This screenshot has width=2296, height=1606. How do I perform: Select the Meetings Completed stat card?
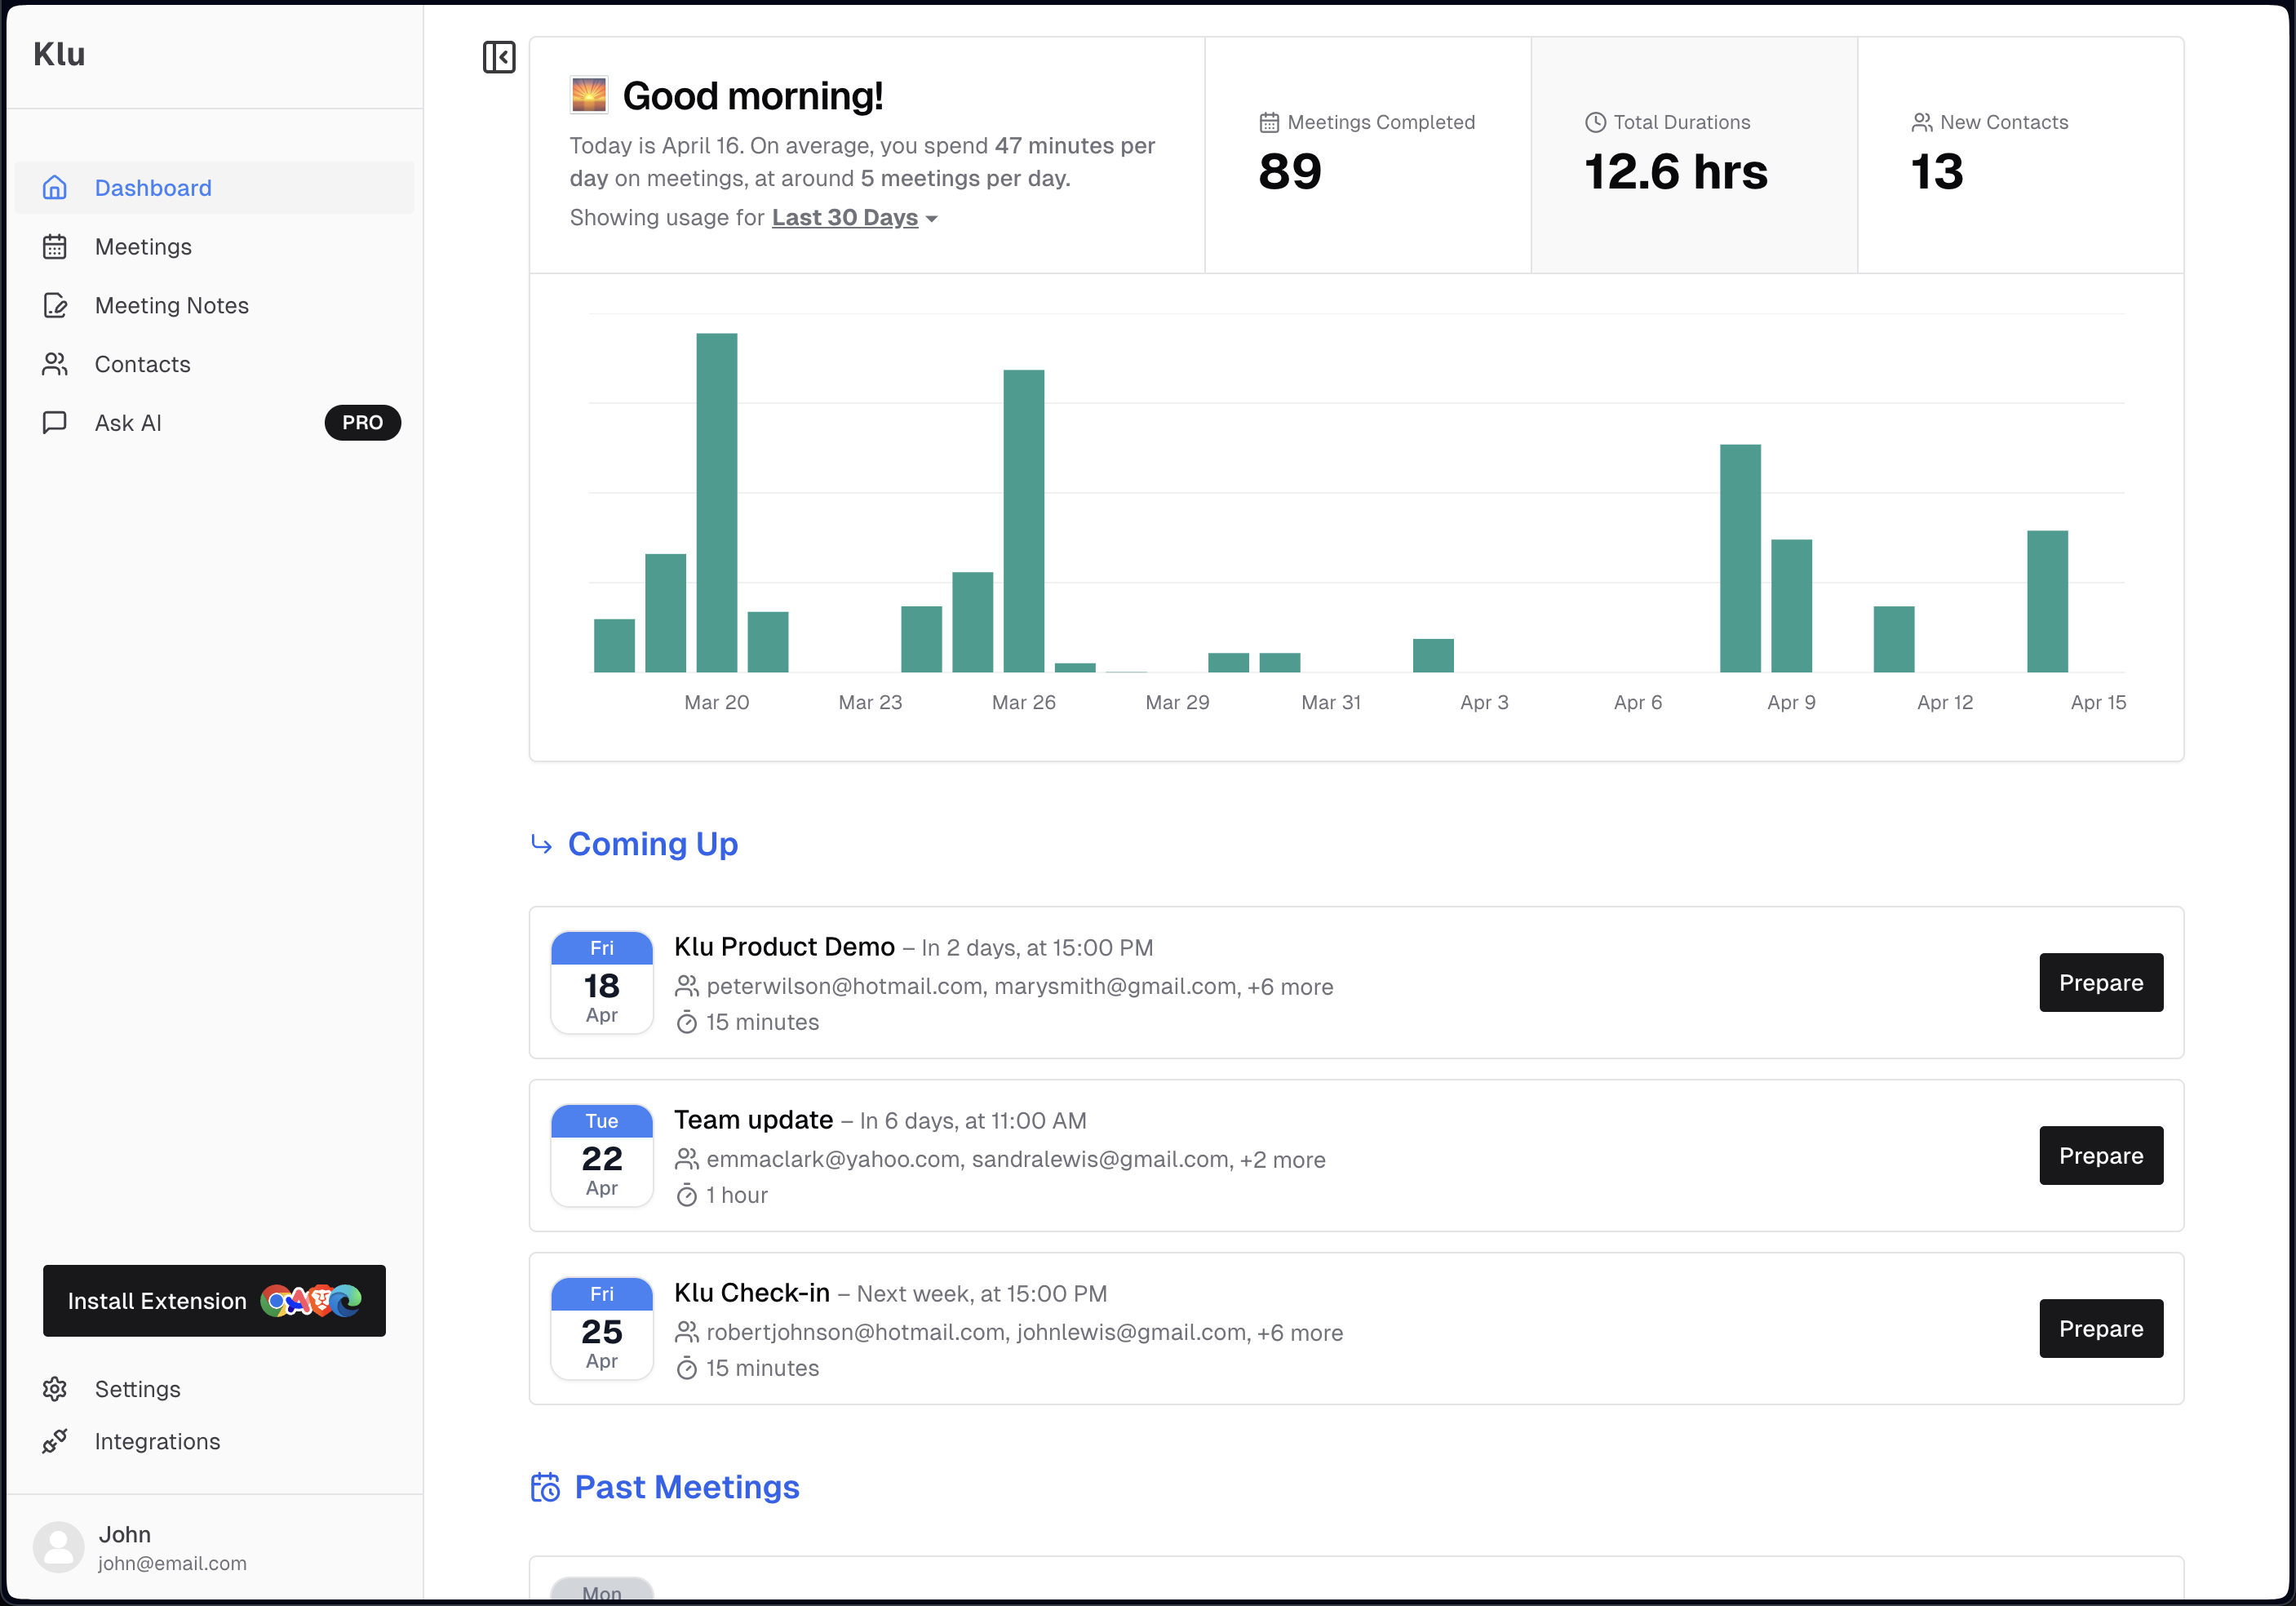[1368, 155]
